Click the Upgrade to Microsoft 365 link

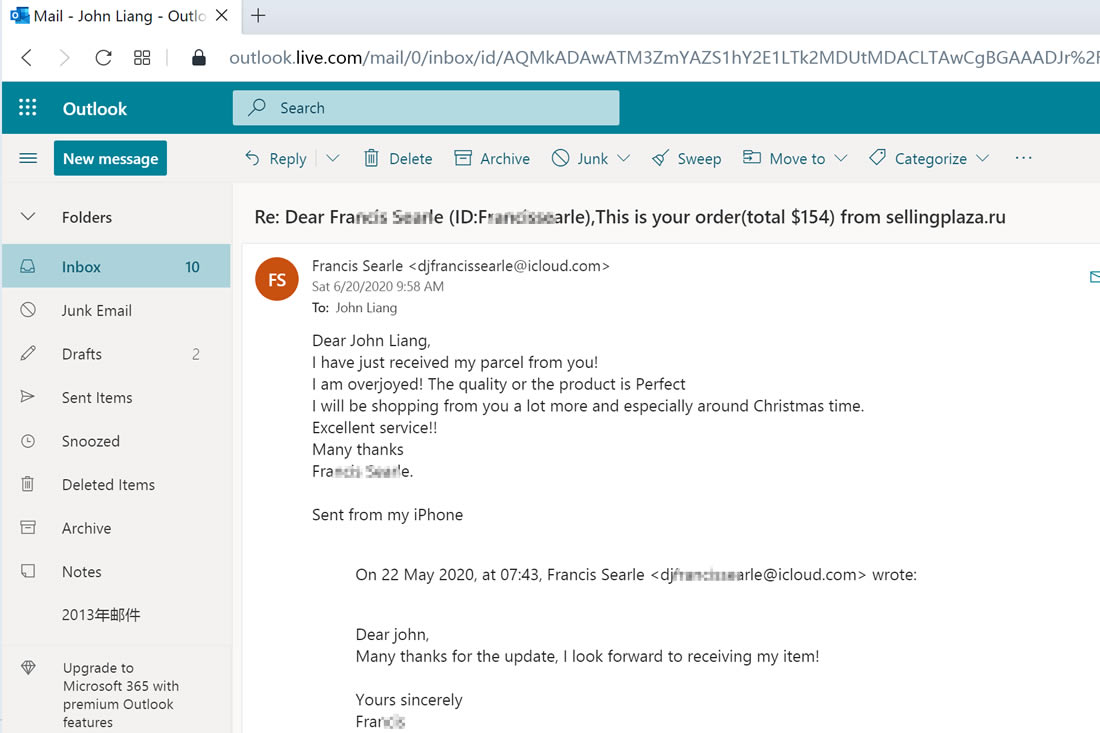121,694
